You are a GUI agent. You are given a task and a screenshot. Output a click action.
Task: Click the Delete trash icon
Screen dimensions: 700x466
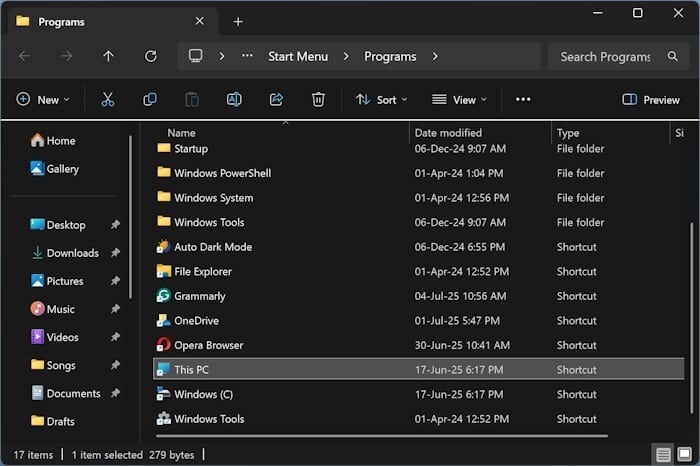318,99
